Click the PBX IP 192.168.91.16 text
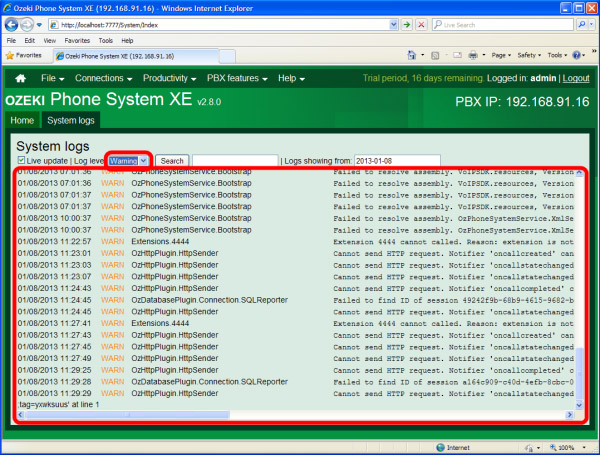600x455 pixels. point(522,102)
